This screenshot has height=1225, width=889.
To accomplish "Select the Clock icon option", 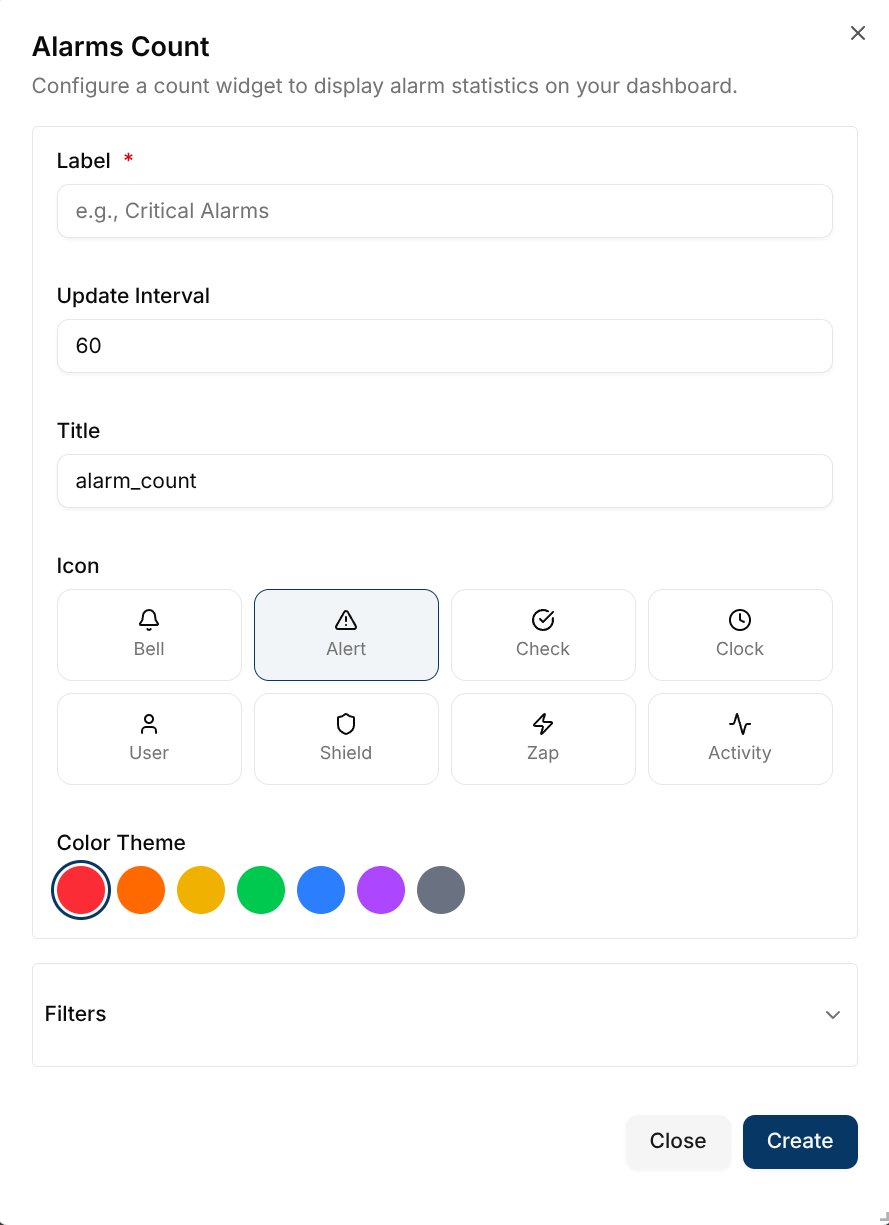I will click(x=740, y=635).
